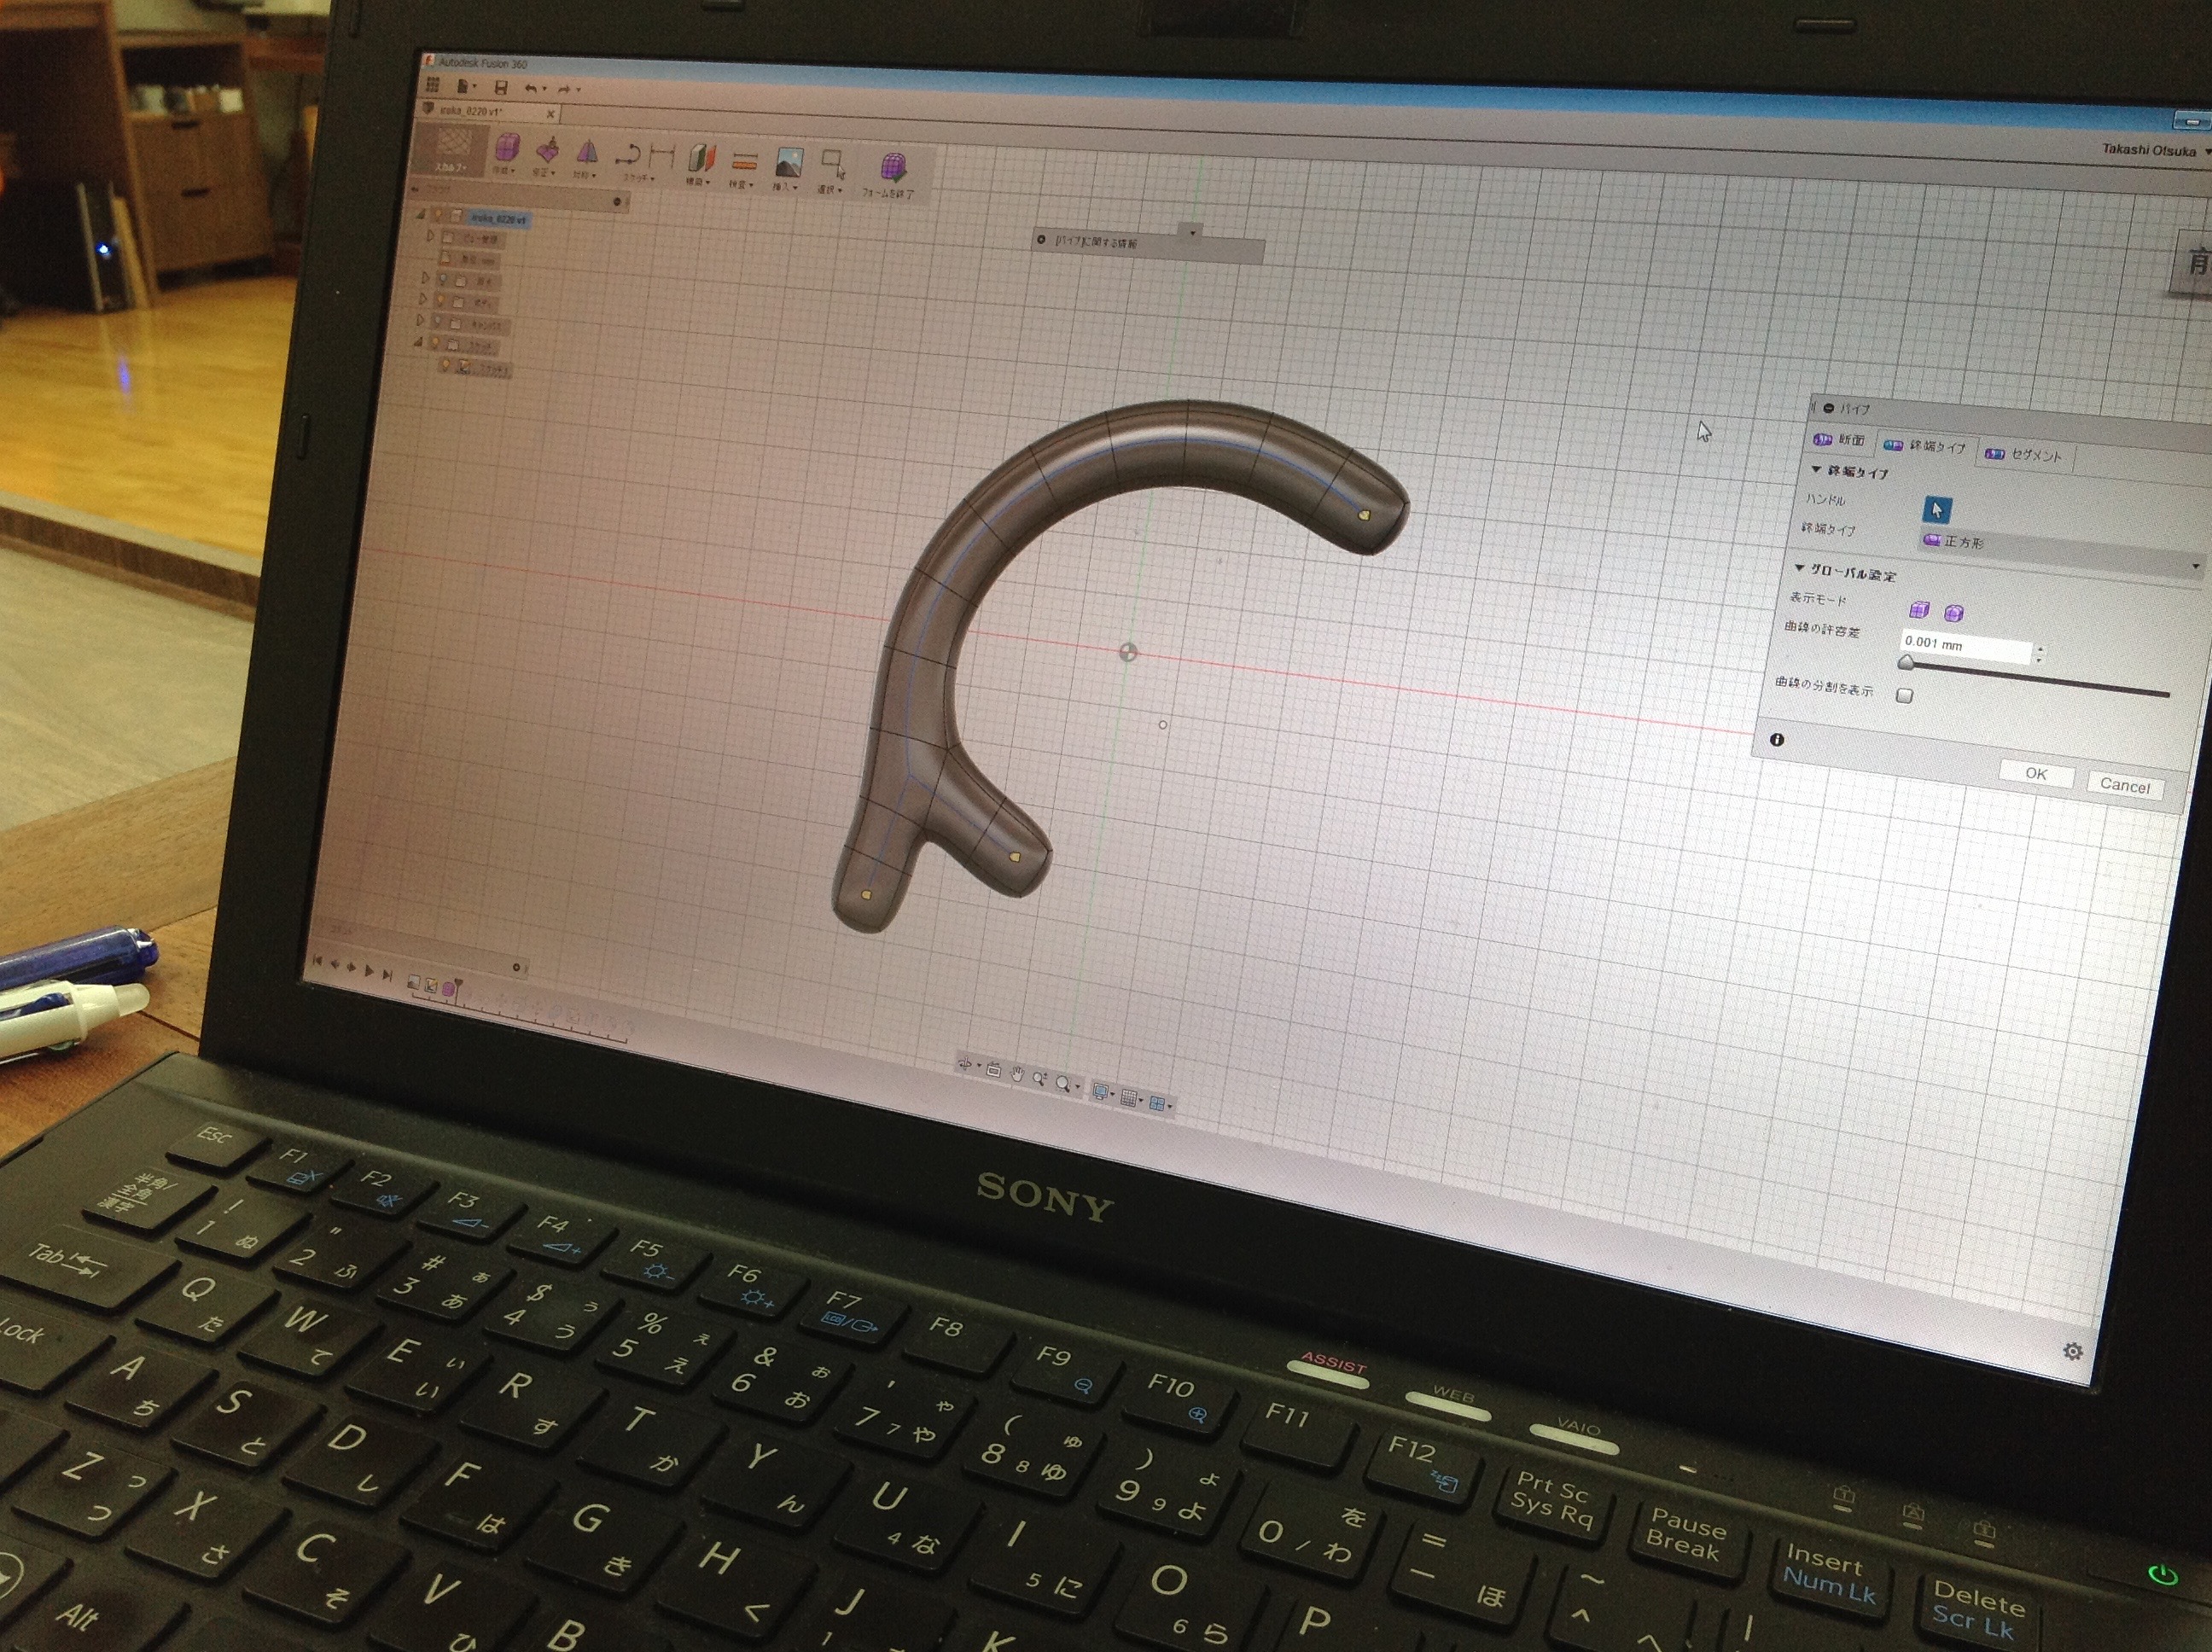Click the curve tolerance slider handle
Image resolution: width=2212 pixels, height=1652 pixels.
[x=1906, y=663]
